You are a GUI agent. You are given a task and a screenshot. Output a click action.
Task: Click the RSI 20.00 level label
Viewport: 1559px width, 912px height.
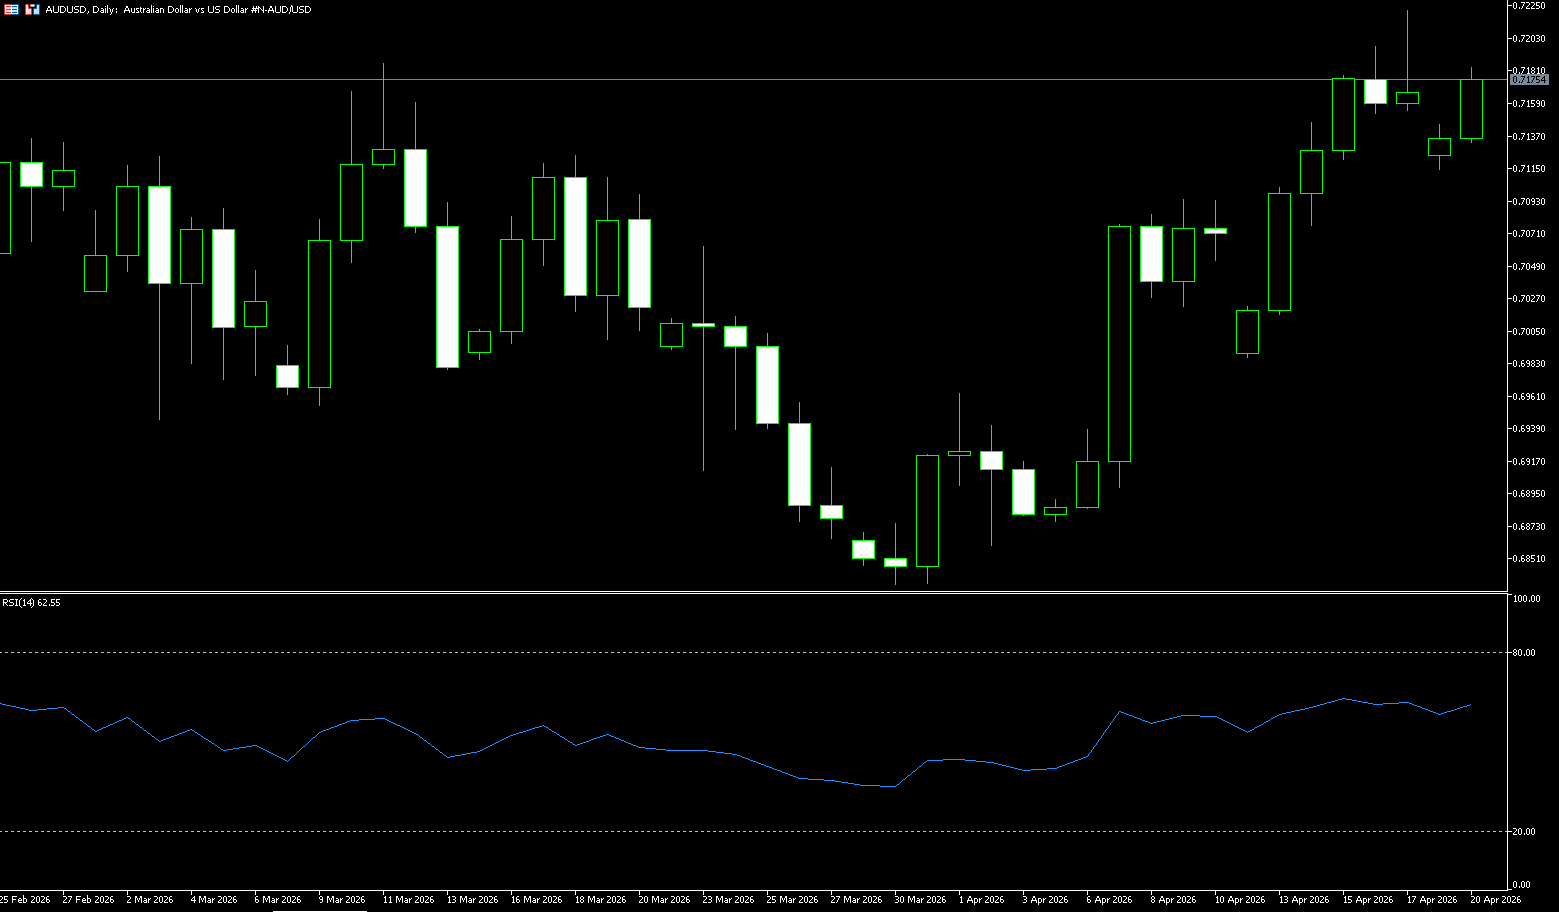[x=1524, y=832]
